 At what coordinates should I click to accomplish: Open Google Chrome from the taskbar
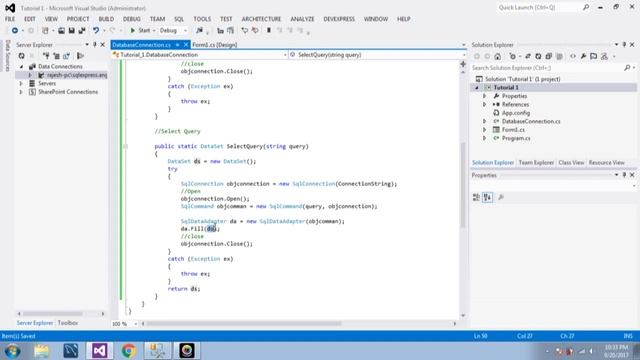click(x=129, y=351)
